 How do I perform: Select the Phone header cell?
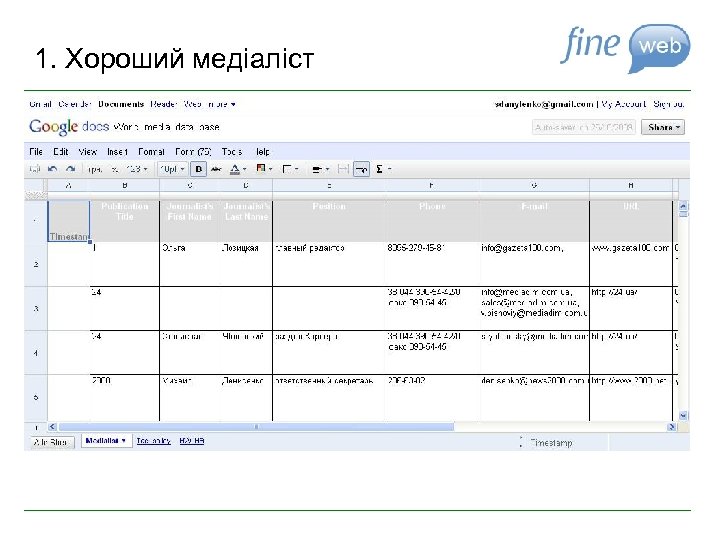(432, 221)
